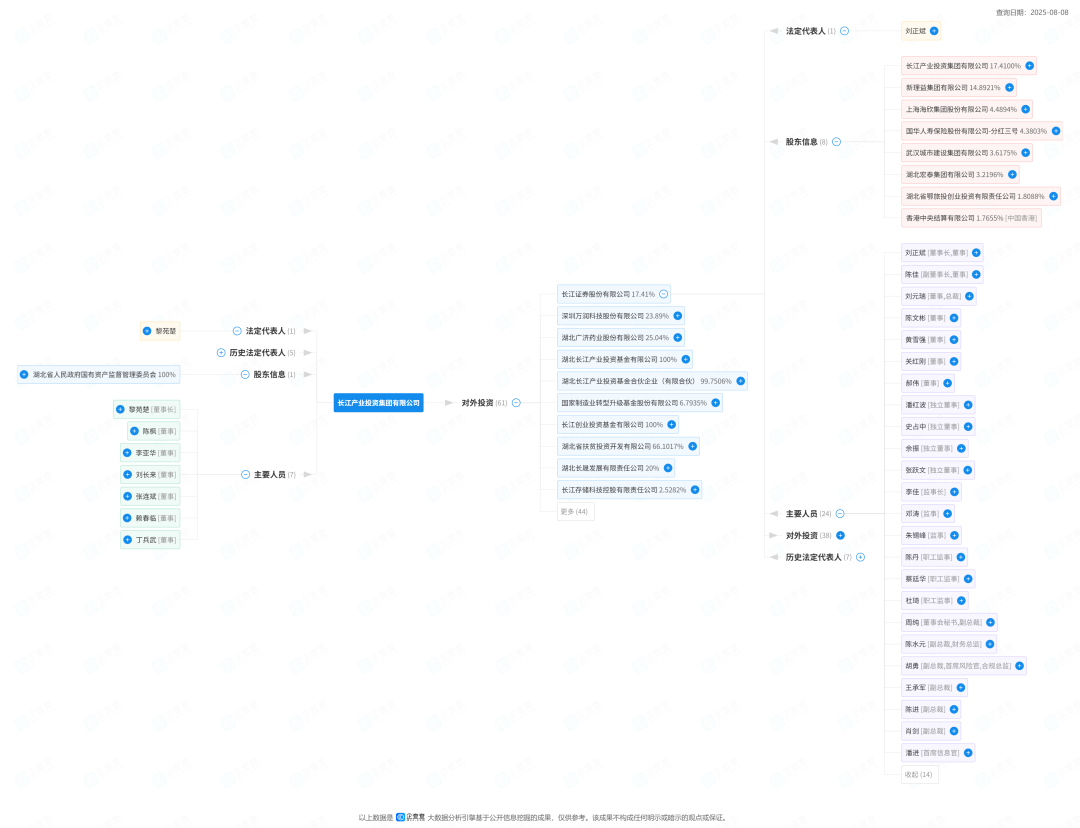This screenshot has height=828, width=1080.
Task: Click query date text 2025-08-08
Action: tap(1049, 12)
